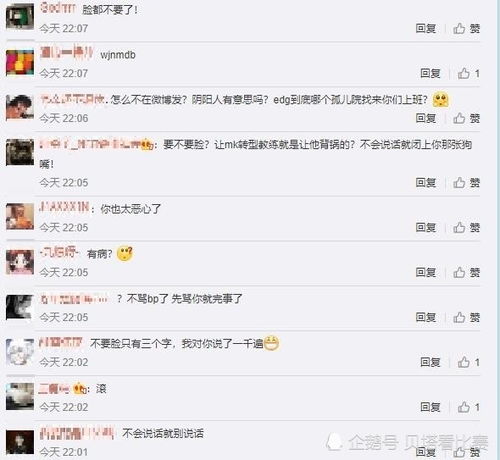Click username of 不会说话就别说话 commenter
Viewport: 500px width, 460px height.
point(77,433)
